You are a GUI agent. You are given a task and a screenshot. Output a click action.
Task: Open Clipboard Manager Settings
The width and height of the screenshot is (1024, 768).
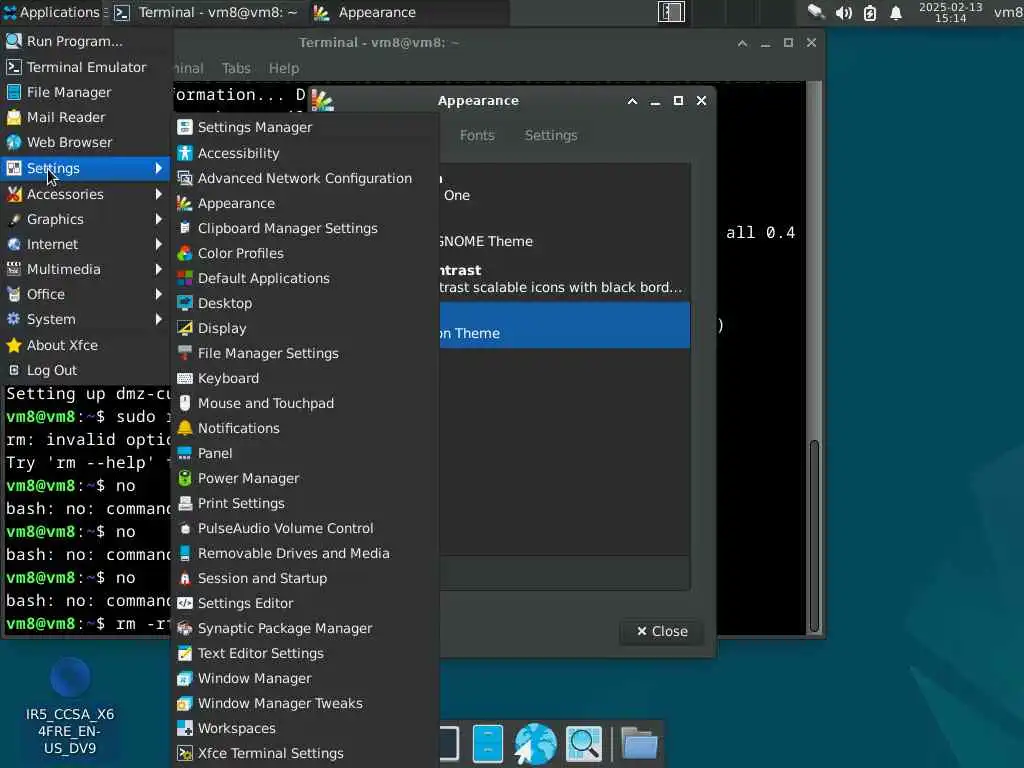304,228
